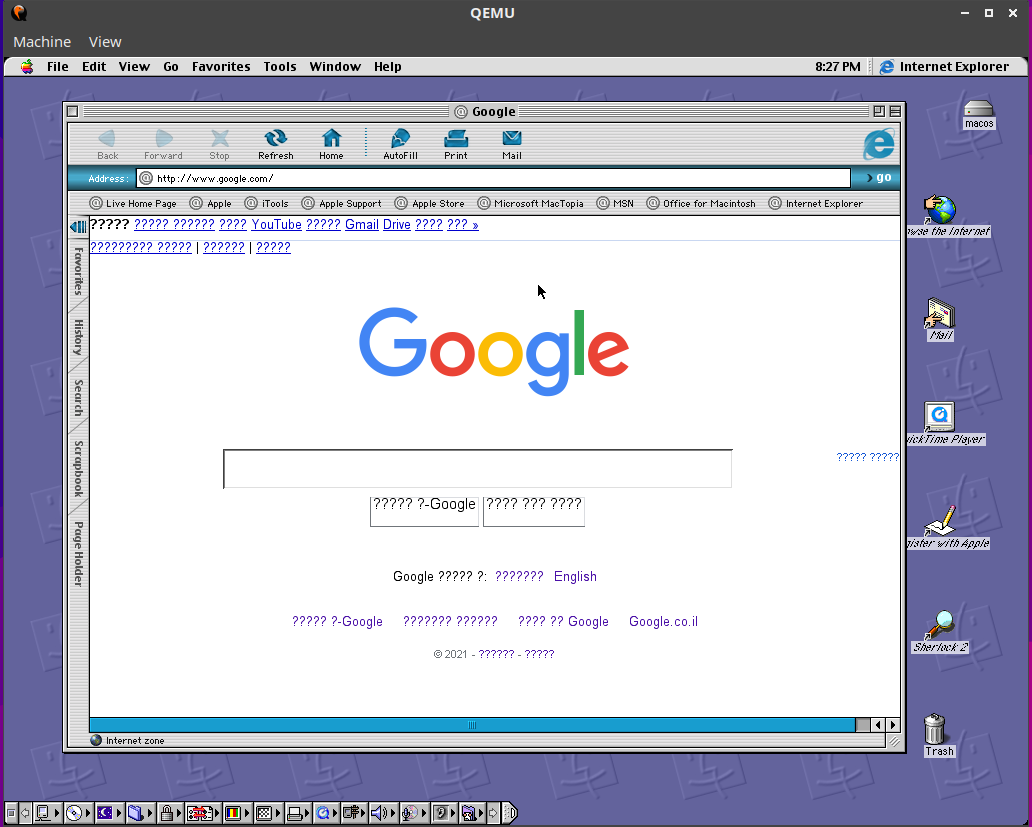1032x827 pixels.
Task: Collapse the control strip using its end tab
Action: [x=510, y=813]
